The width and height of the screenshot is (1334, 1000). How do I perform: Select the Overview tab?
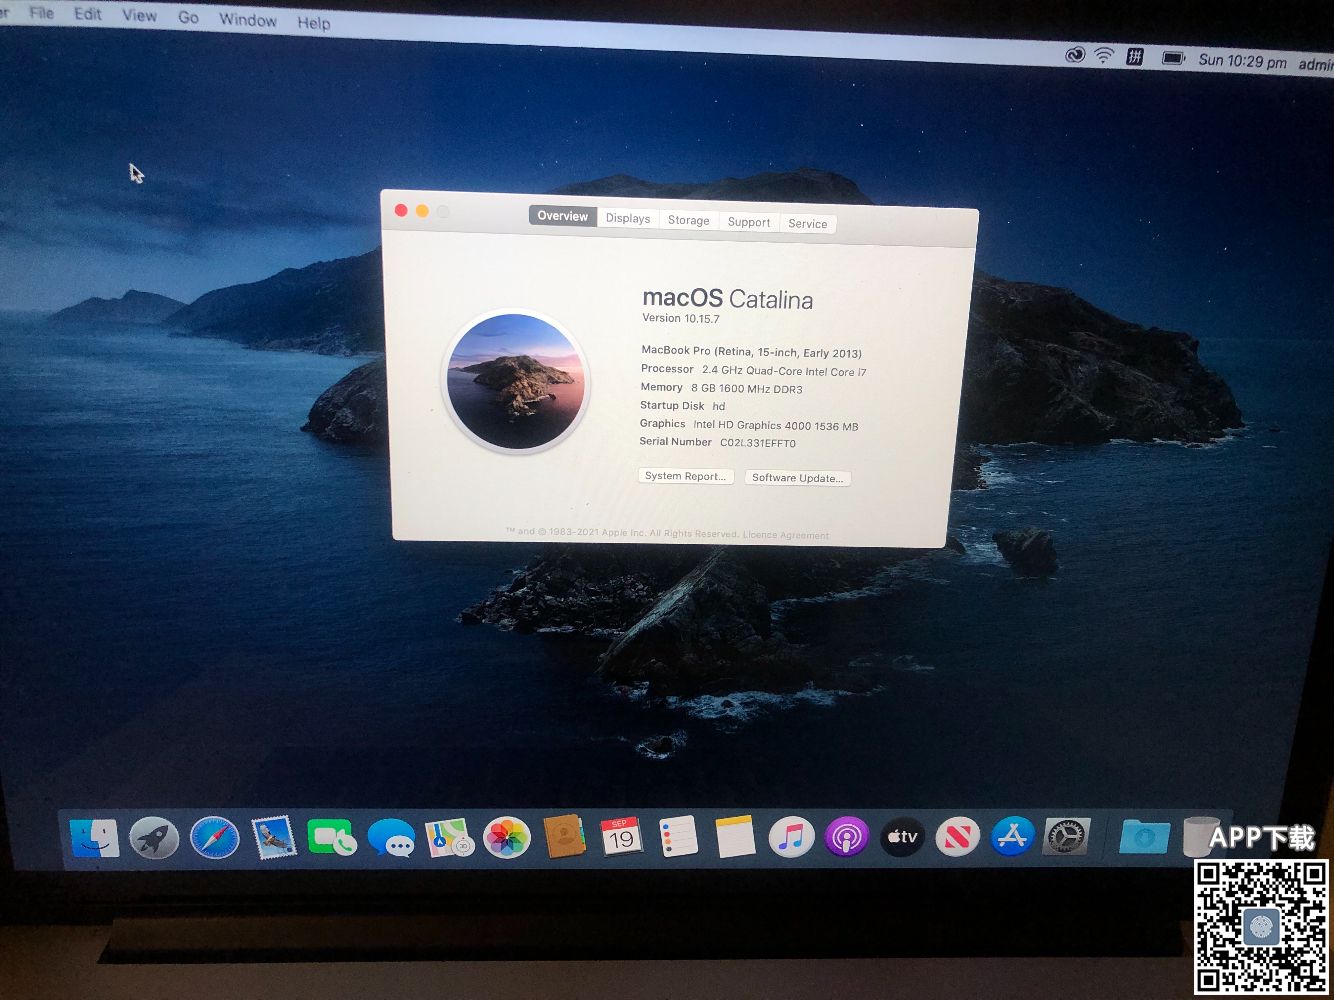(562, 216)
